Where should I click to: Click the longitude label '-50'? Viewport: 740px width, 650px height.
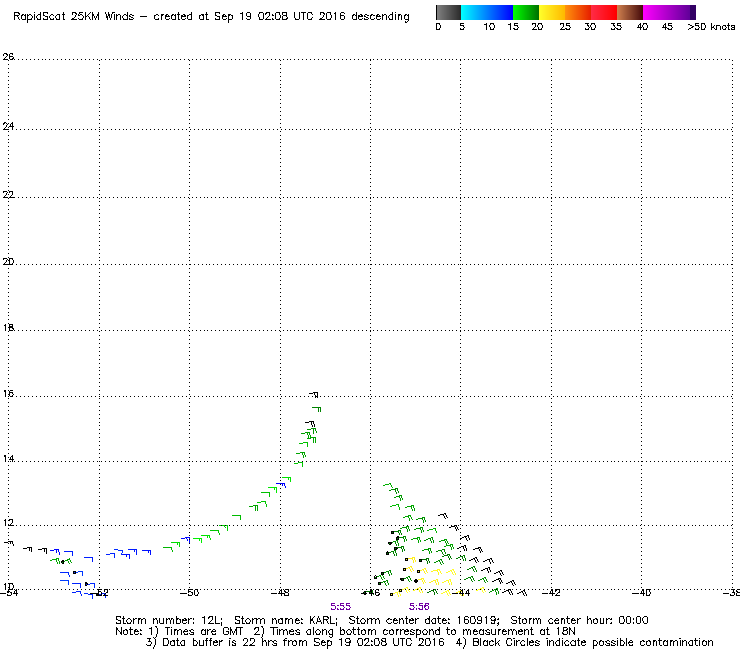point(190,593)
